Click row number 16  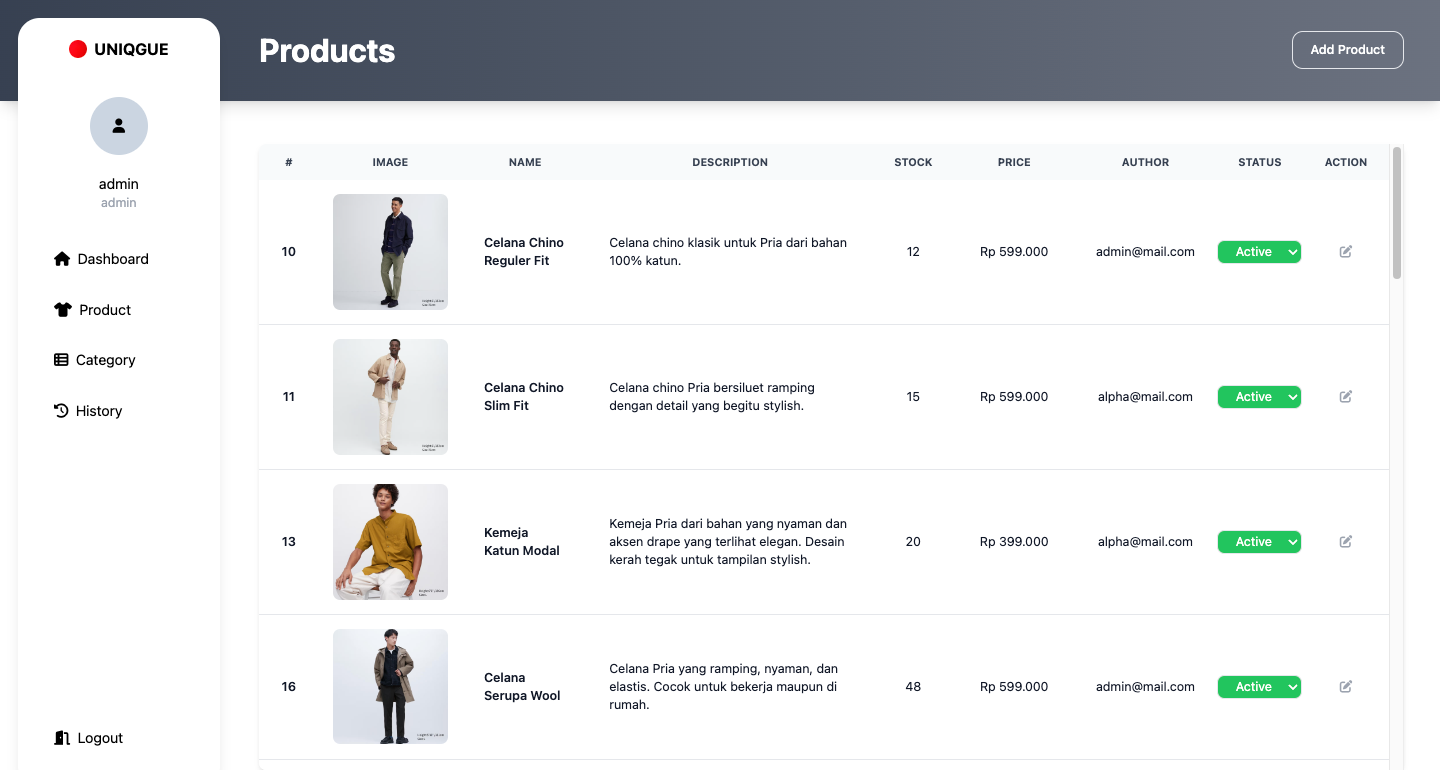pos(289,687)
